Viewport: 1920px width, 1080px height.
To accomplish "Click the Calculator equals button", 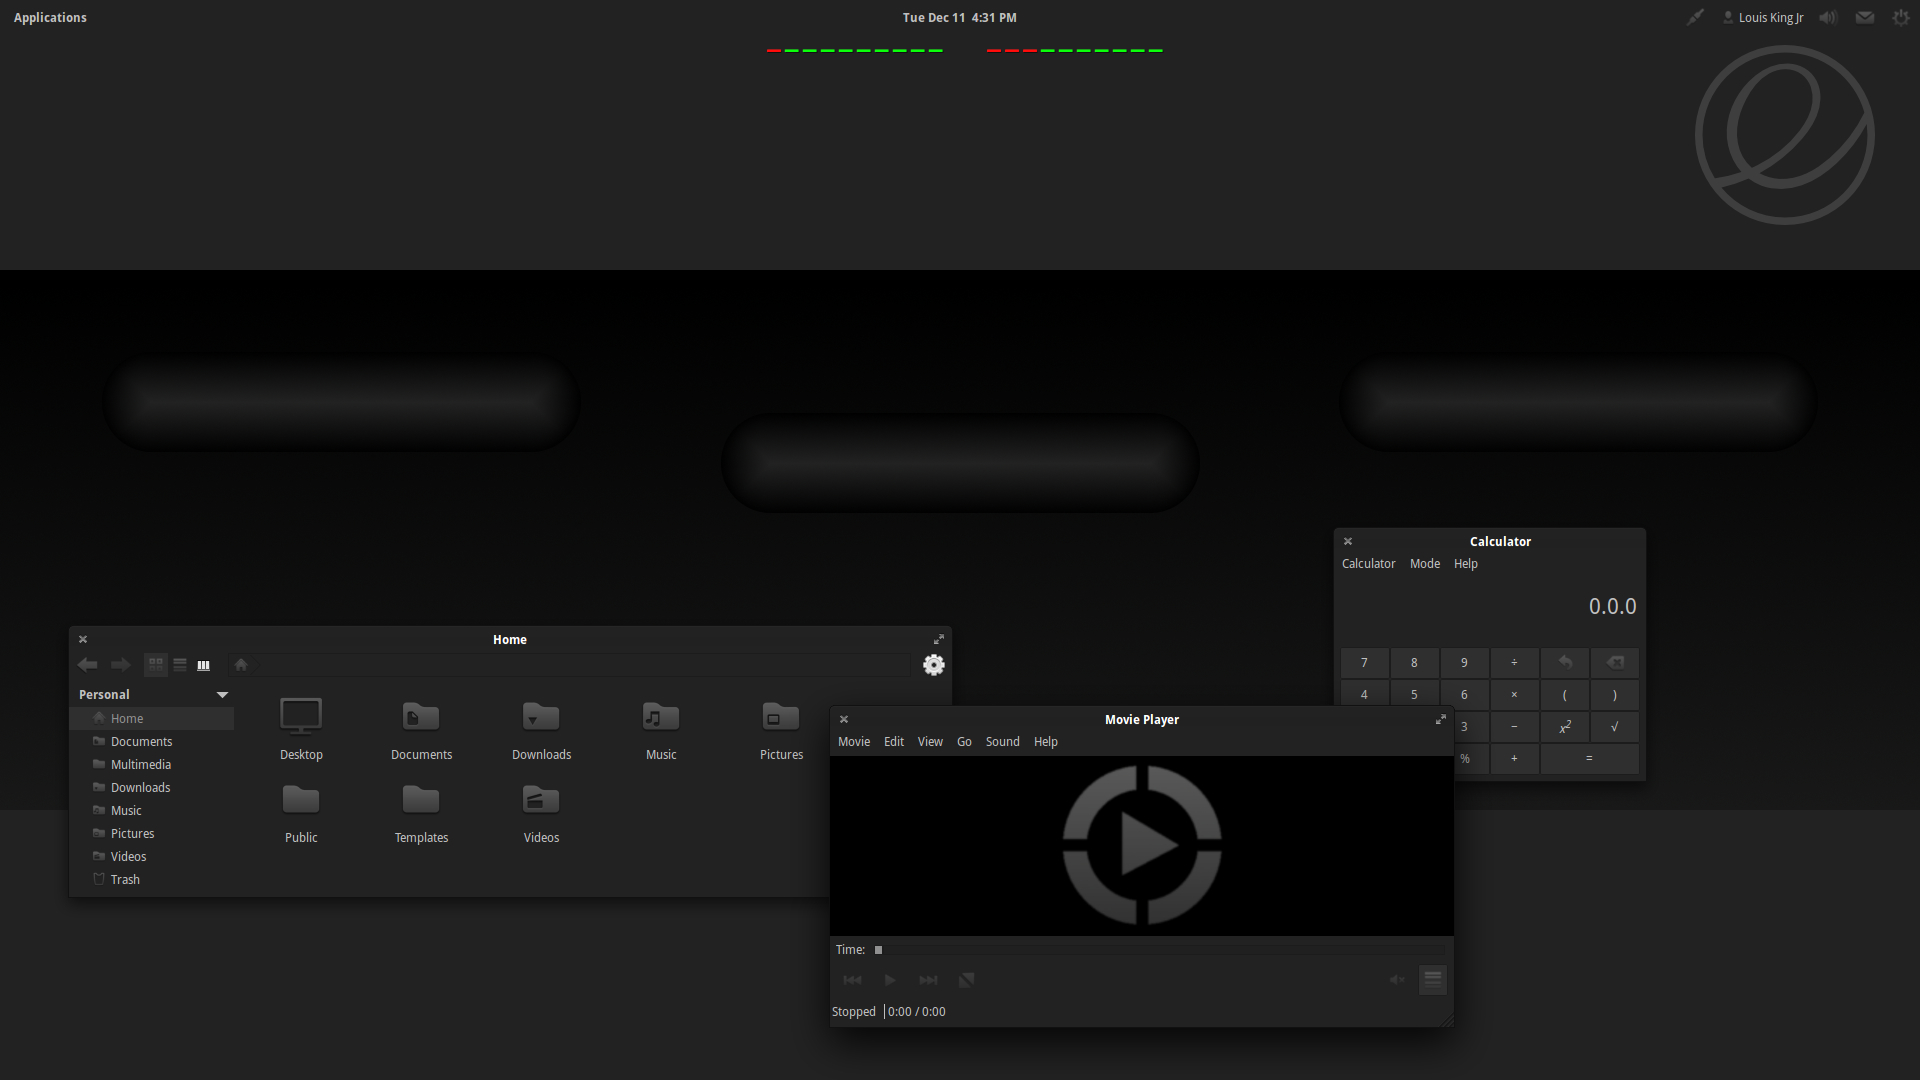I will tap(1589, 758).
